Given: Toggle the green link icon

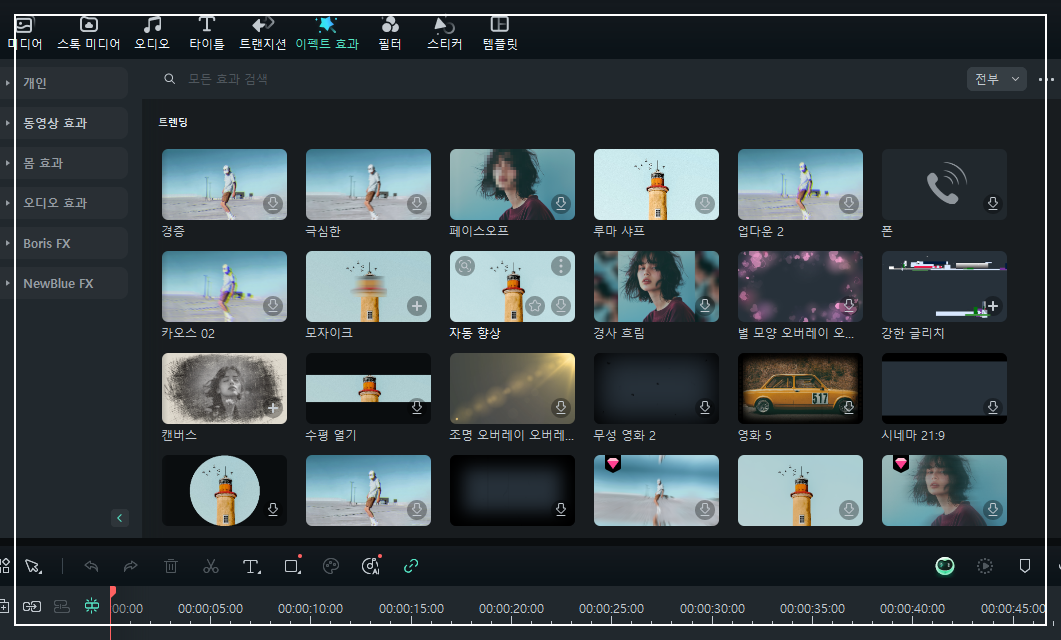Looking at the screenshot, I should point(411,566).
